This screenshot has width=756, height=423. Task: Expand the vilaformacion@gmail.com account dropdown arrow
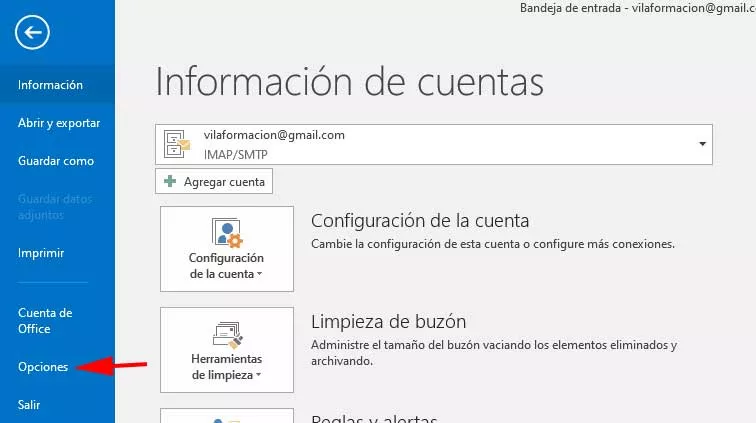(x=702, y=144)
